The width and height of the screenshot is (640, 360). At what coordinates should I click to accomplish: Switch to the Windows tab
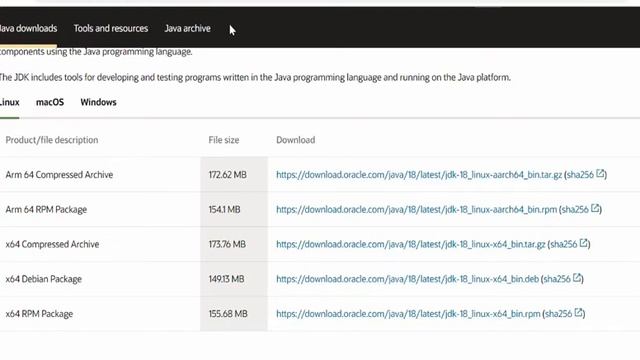point(98,102)
